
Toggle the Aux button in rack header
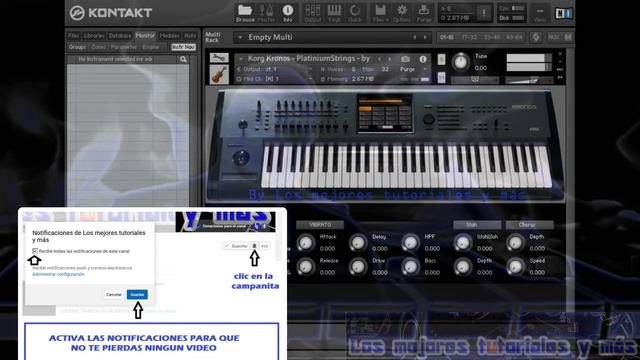pyautogui.click(x=553, y=37)
